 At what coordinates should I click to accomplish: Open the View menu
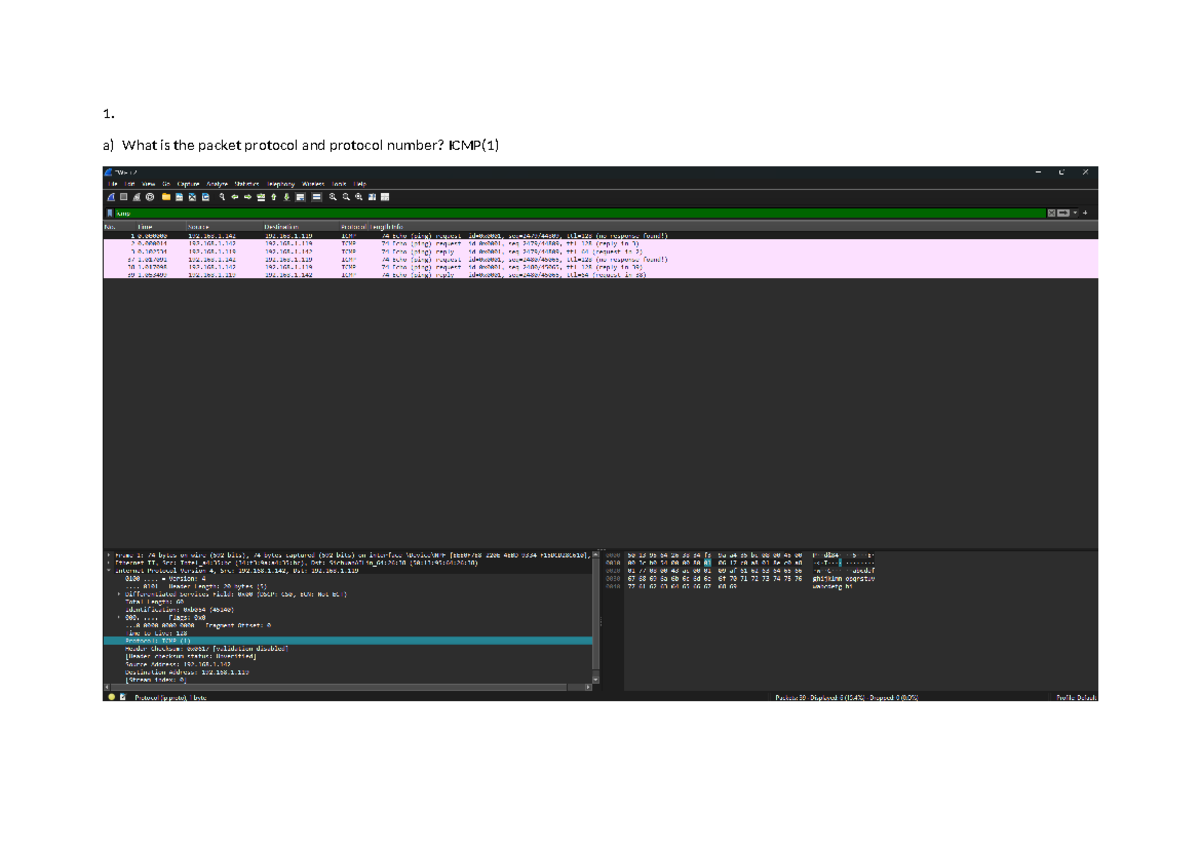(148, 184)
